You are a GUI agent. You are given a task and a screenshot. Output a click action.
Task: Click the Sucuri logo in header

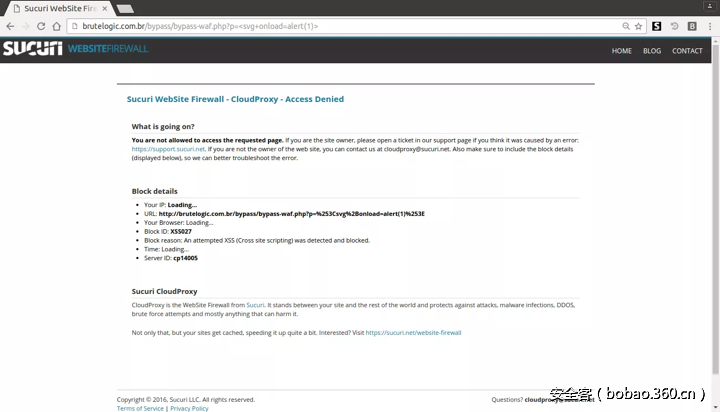pyautogui.click(x=33, y=49)
